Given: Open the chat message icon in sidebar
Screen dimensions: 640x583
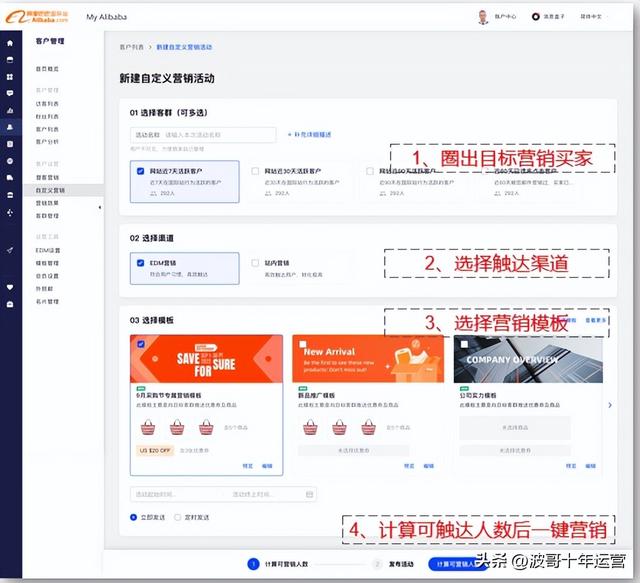Looking at the screenshot, I should click(10, 93).
